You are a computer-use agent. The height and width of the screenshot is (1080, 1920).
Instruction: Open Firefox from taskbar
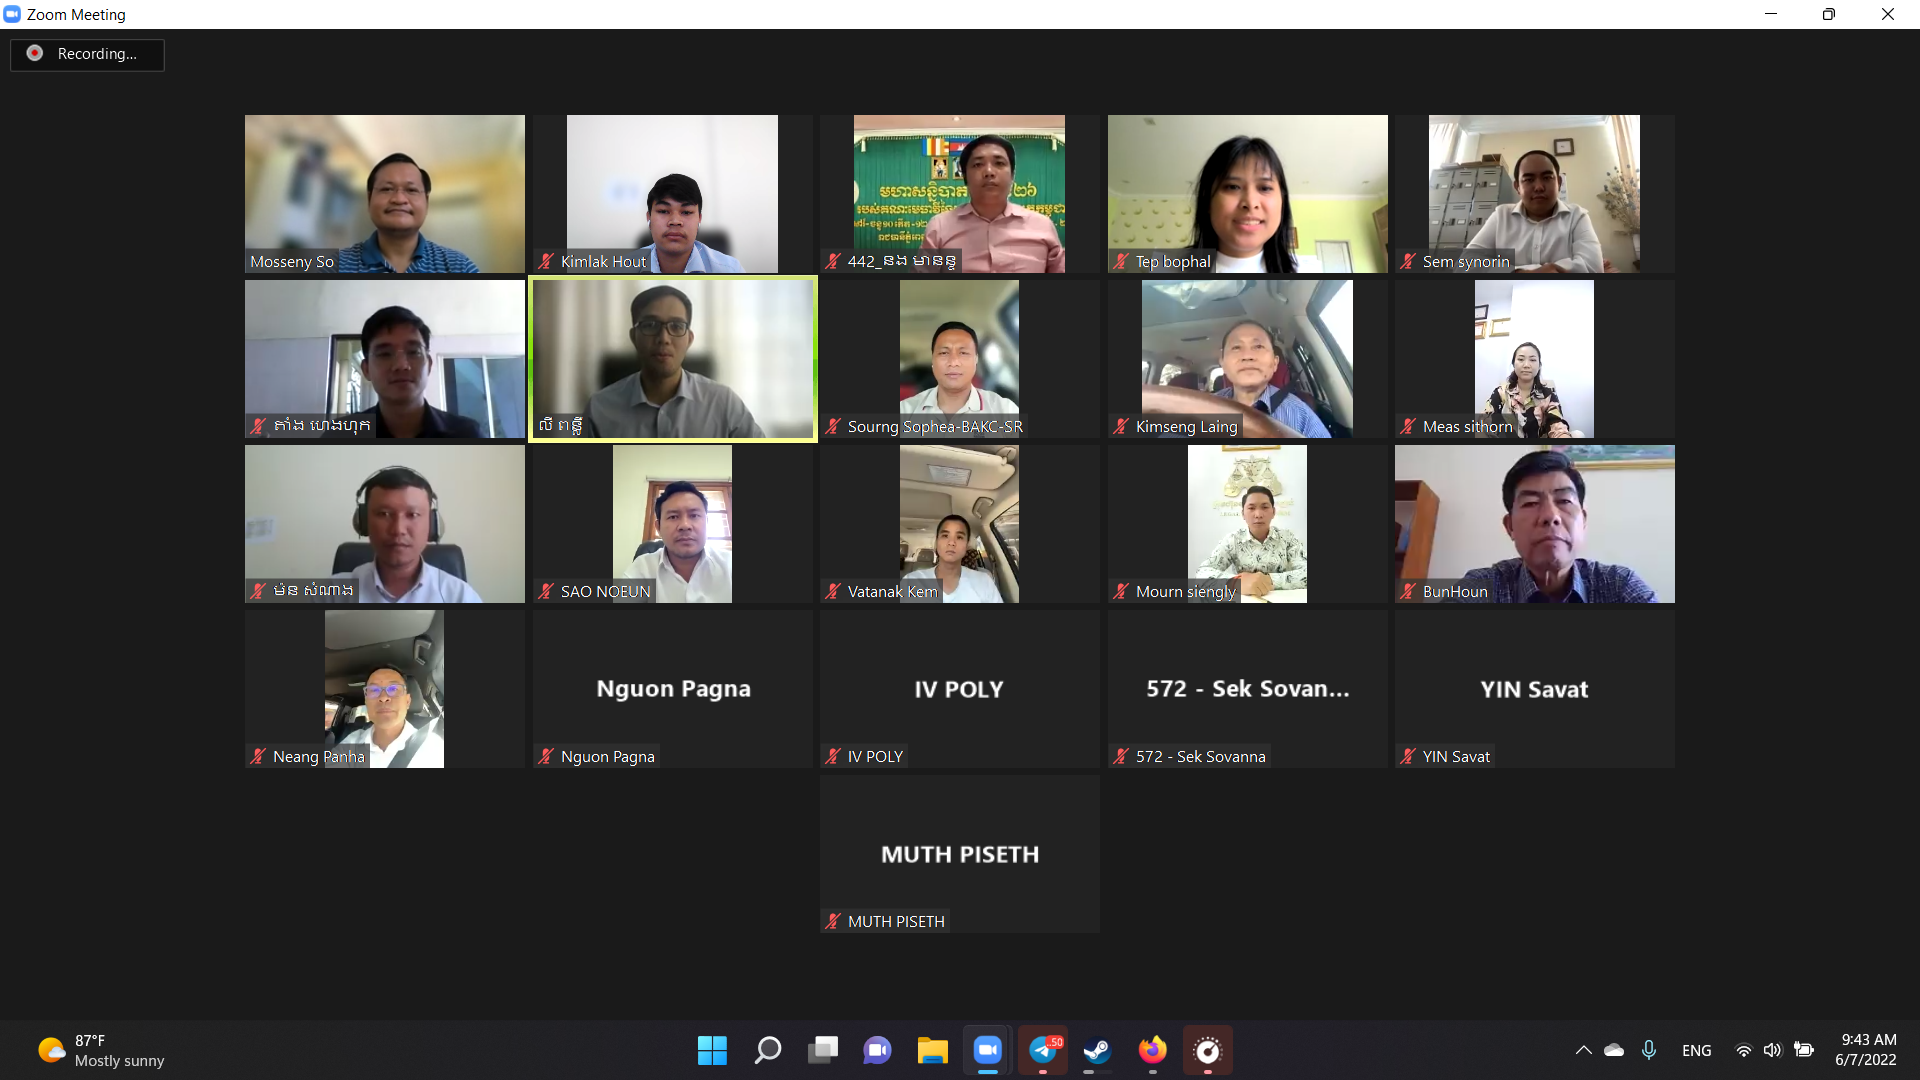(x=1152, y=1050)
